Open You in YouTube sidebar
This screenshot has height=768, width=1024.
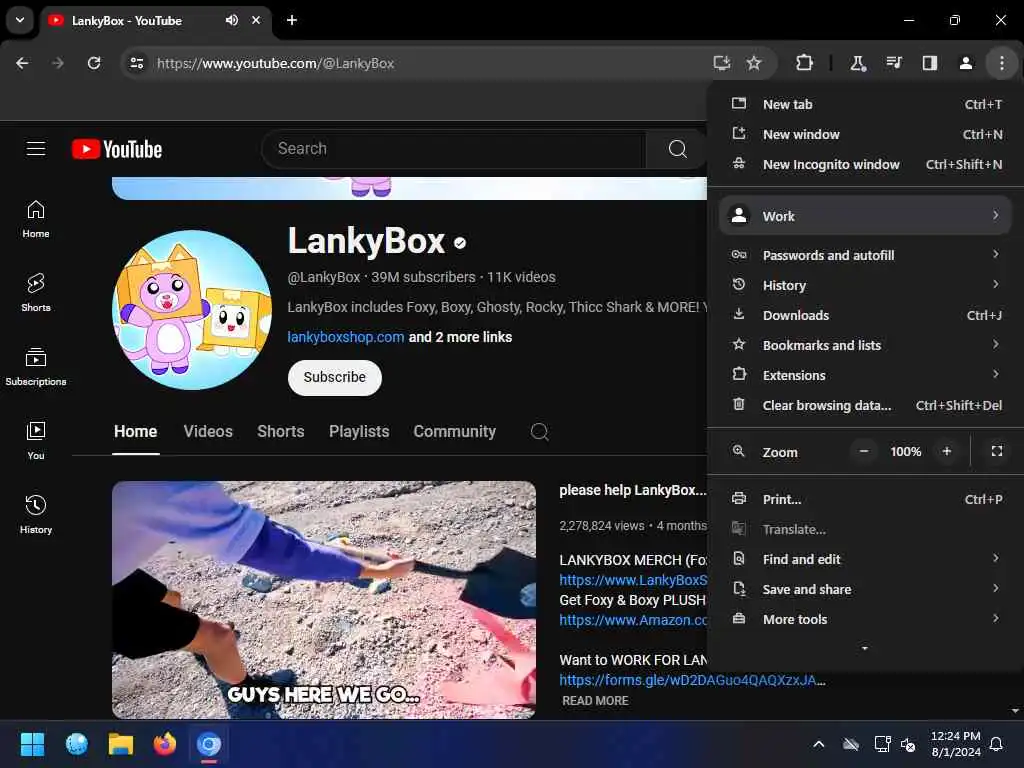tap(36, 441)
